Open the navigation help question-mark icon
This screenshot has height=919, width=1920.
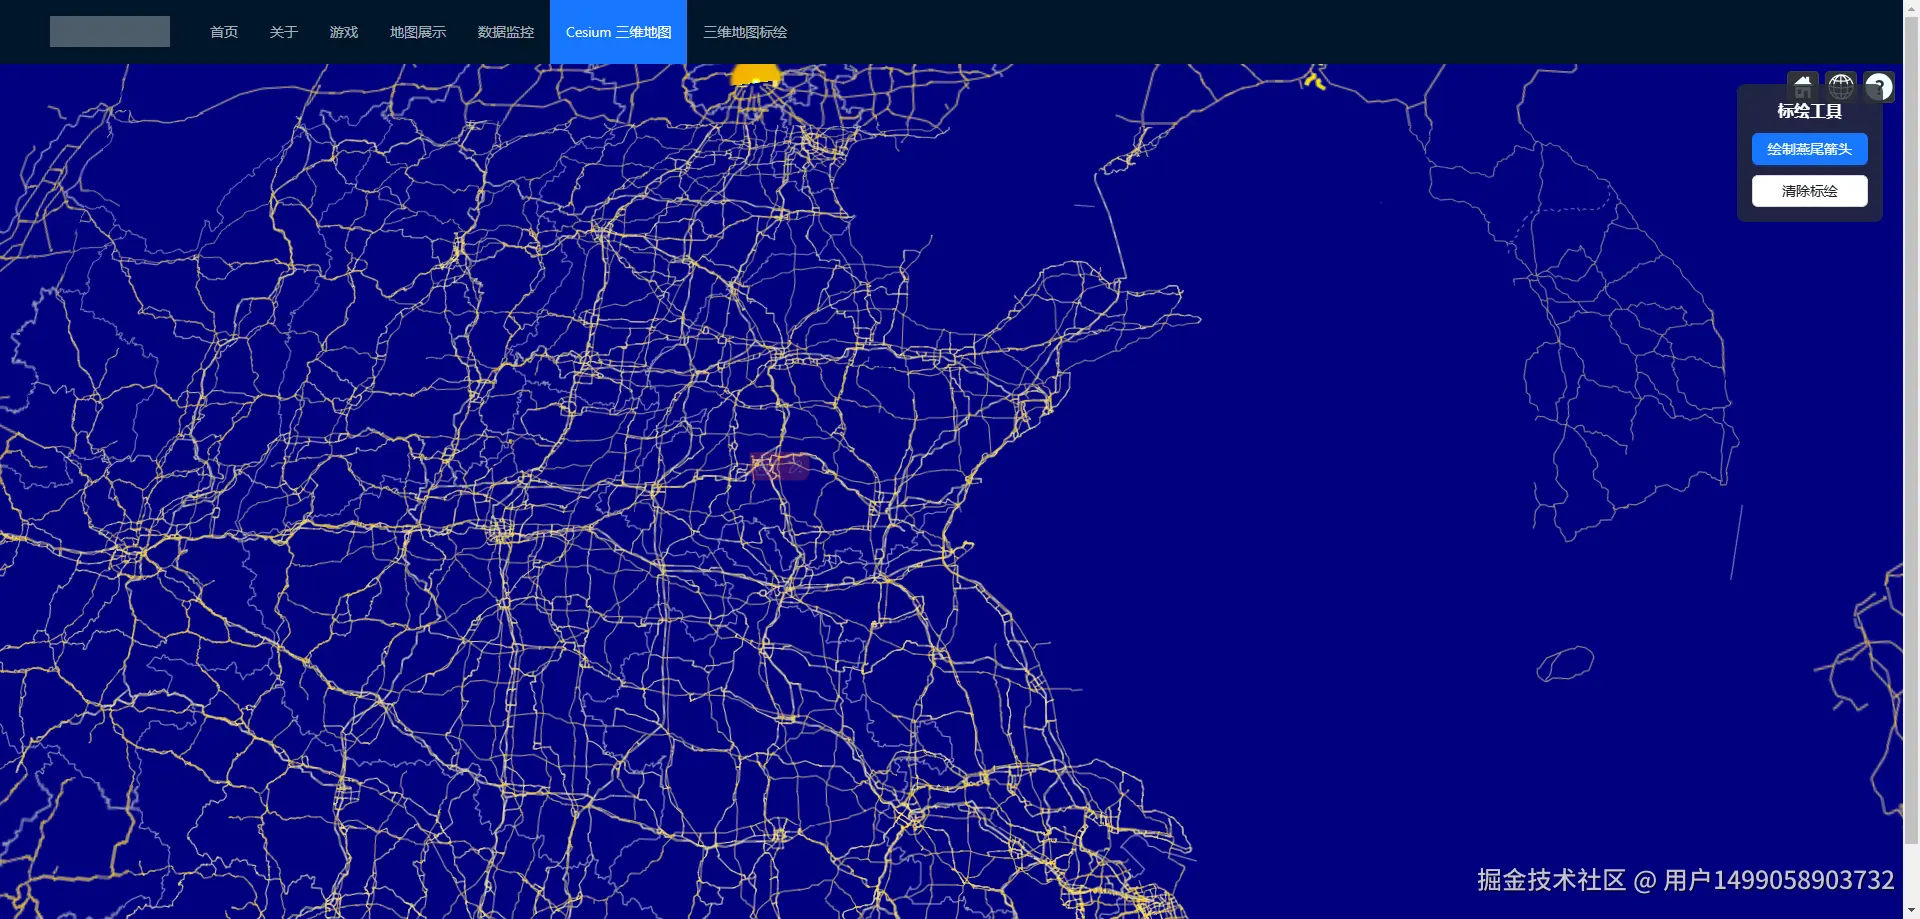1879,86
